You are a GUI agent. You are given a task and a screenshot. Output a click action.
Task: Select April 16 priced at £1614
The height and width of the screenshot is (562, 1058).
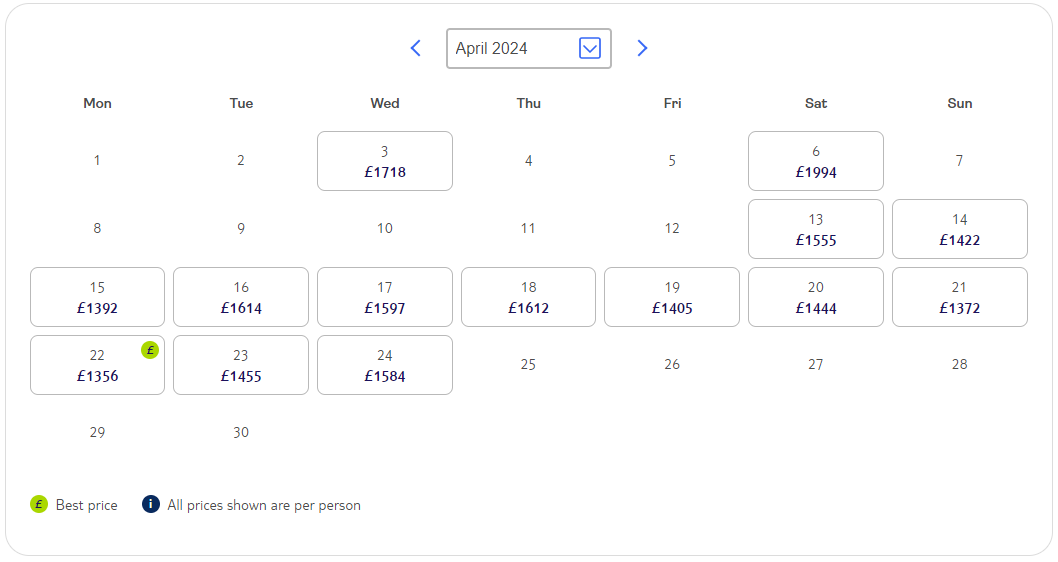coord(241,298)
